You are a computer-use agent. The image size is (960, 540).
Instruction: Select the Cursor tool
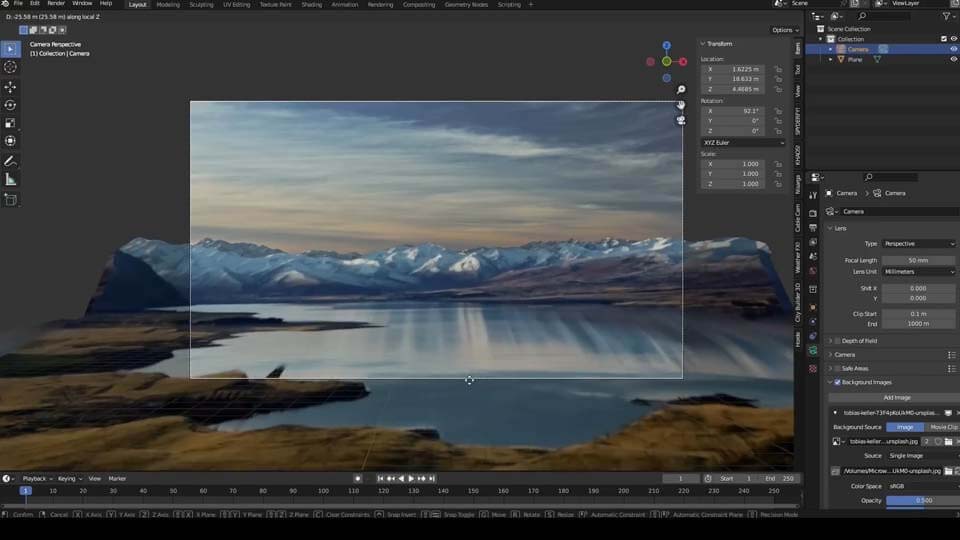pyautogui.click(x=10, y=67)
